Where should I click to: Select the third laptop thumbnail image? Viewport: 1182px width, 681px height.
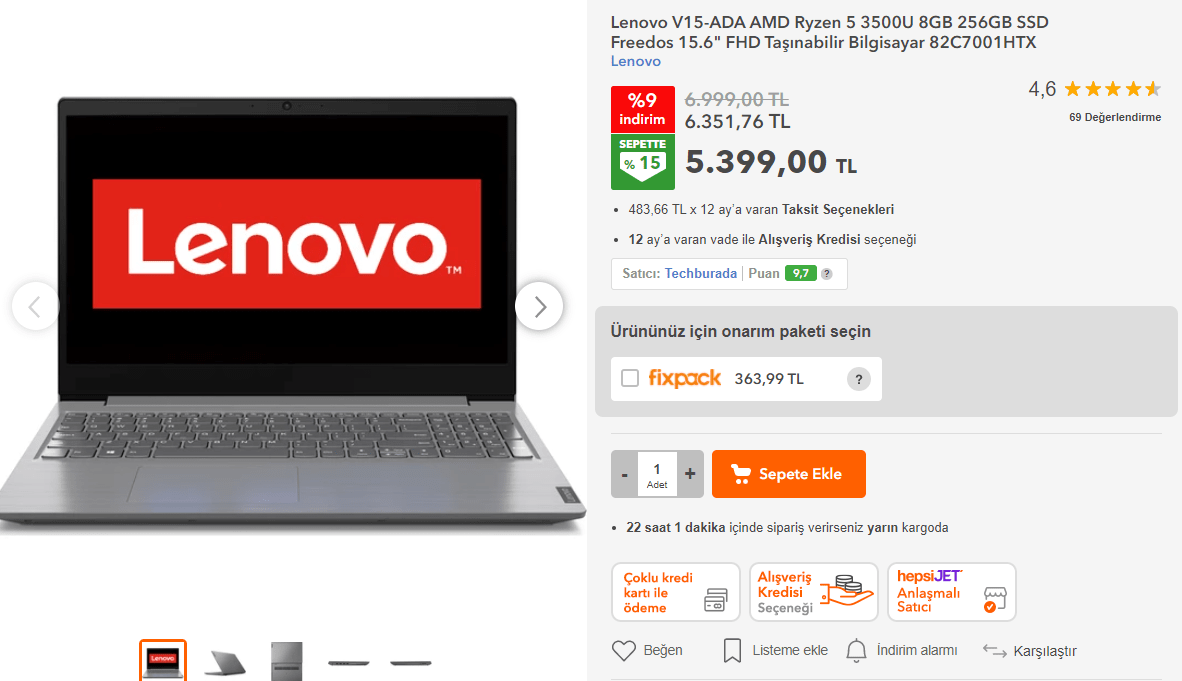tap(286, 661)
